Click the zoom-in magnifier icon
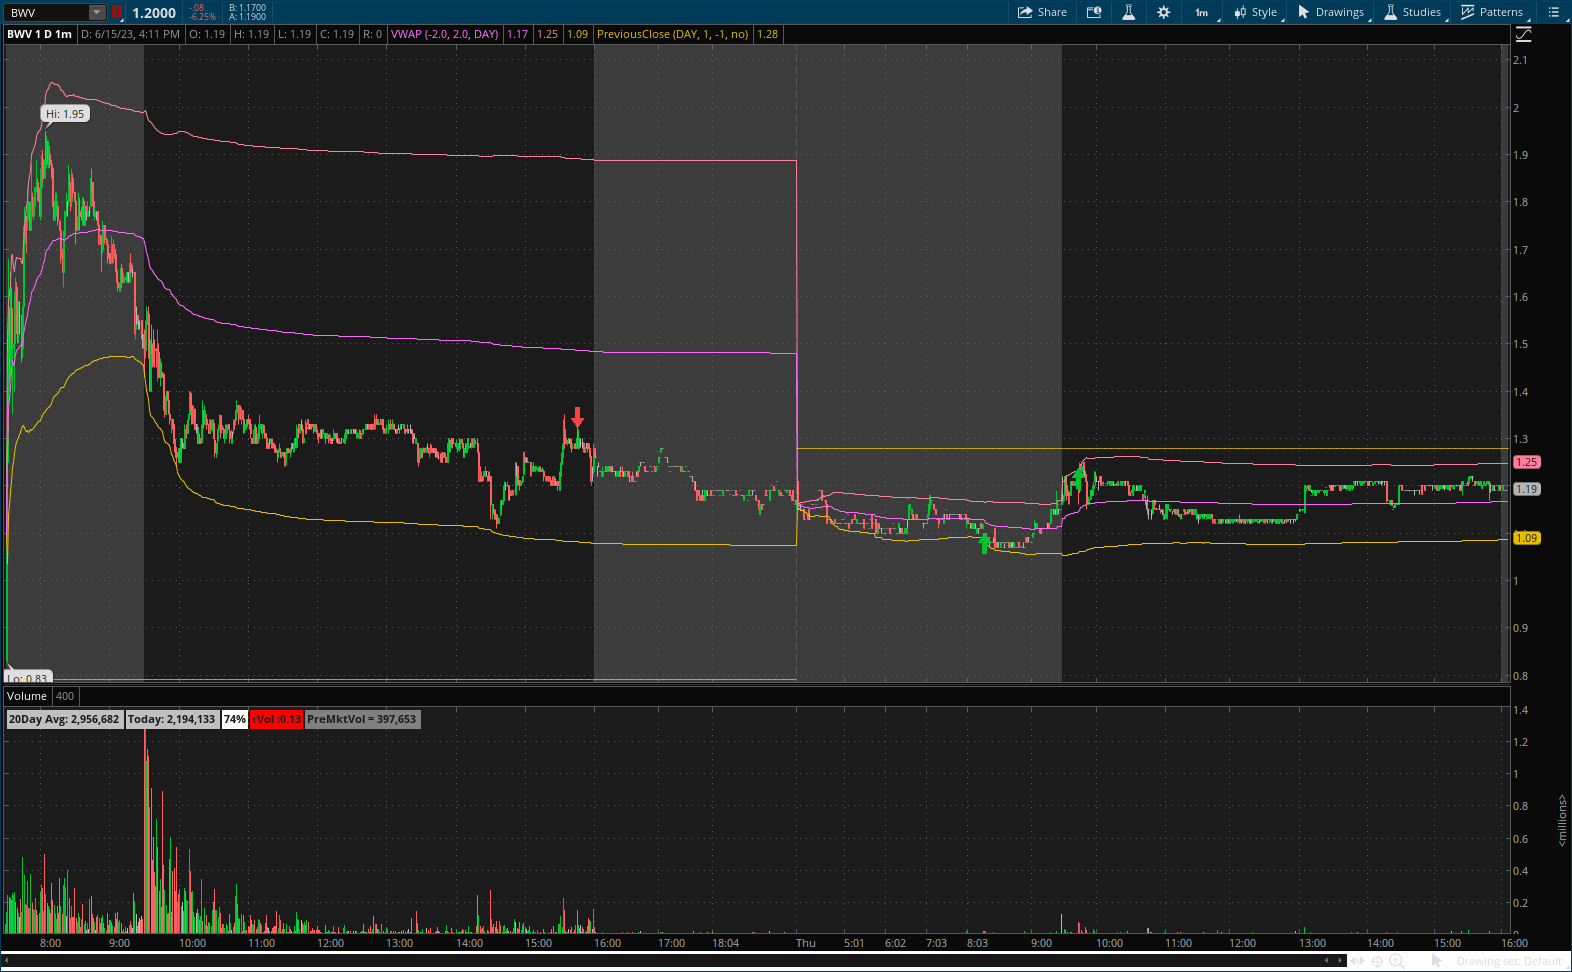 point(1397,961)
